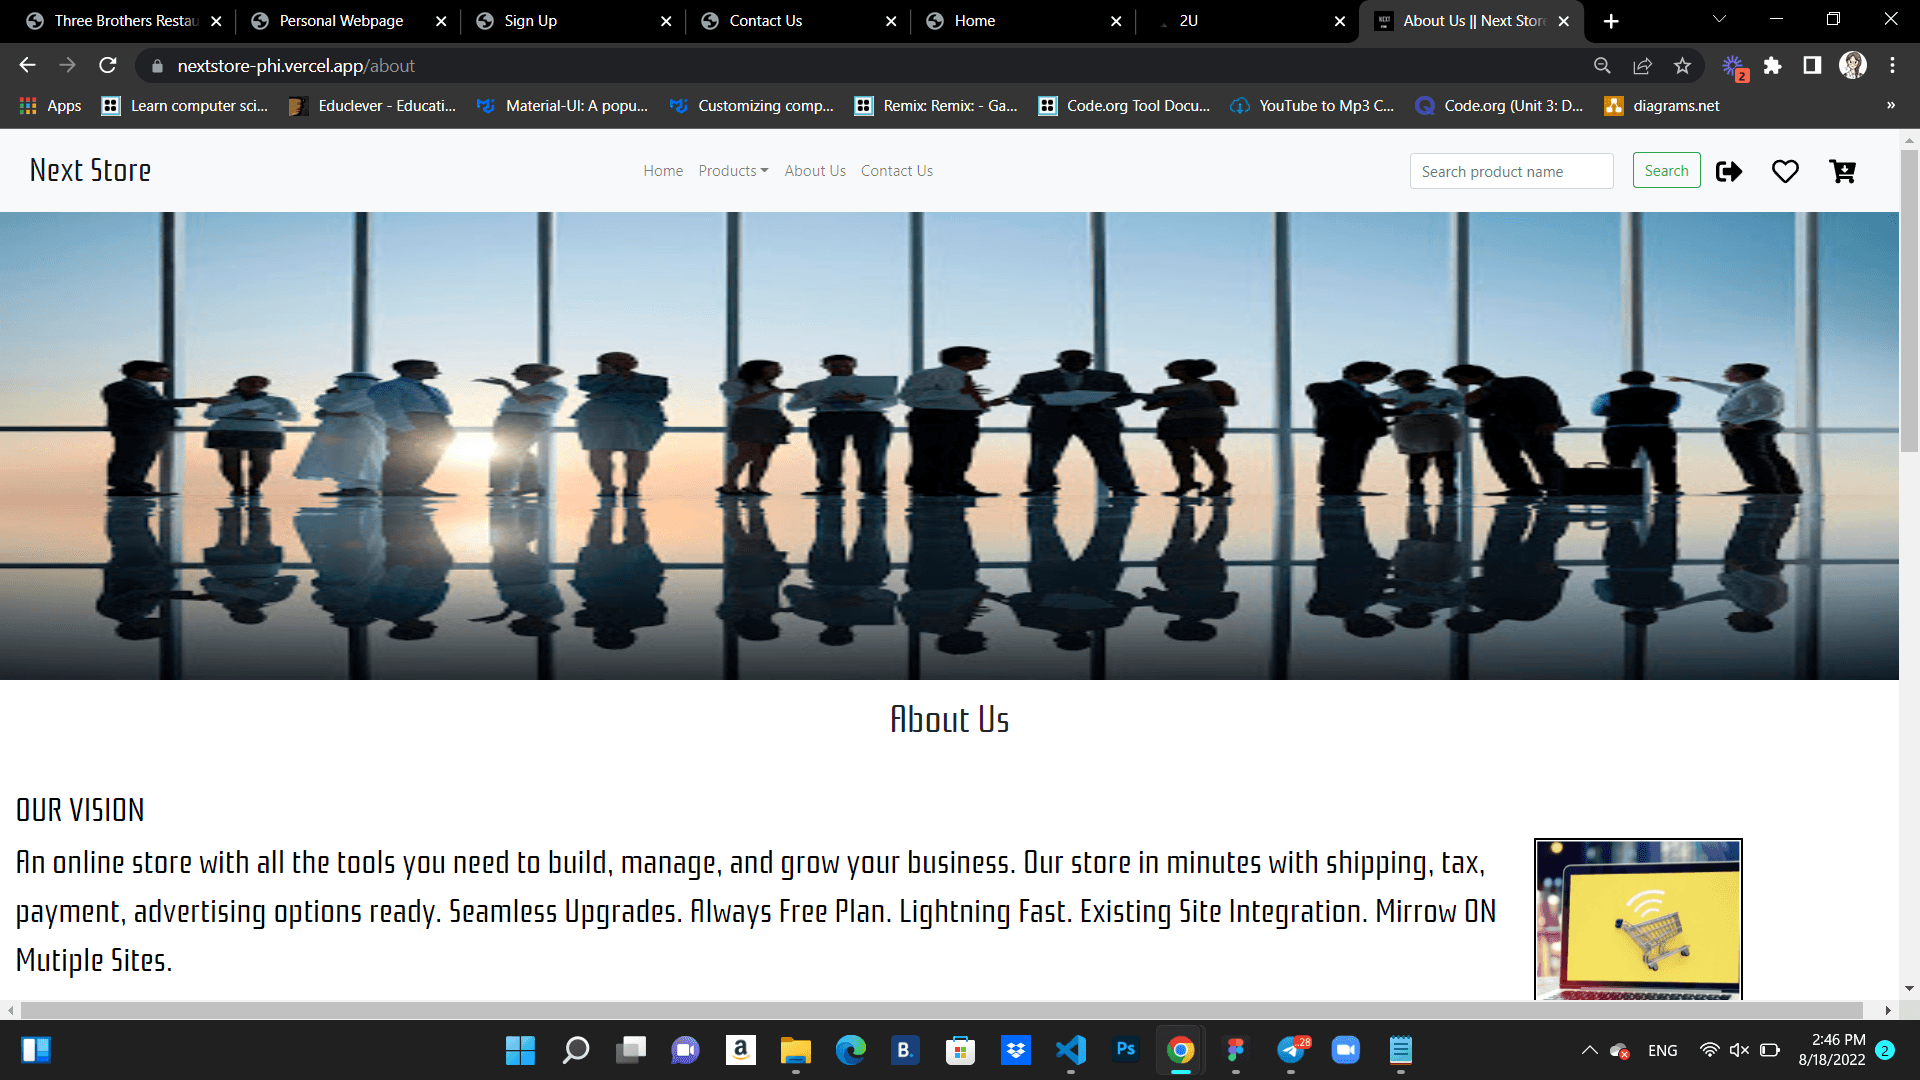This screenshot has height=1080, width=1920.
Task: Open Figma from the taskbar
Action: (x=1236, y=1050)
